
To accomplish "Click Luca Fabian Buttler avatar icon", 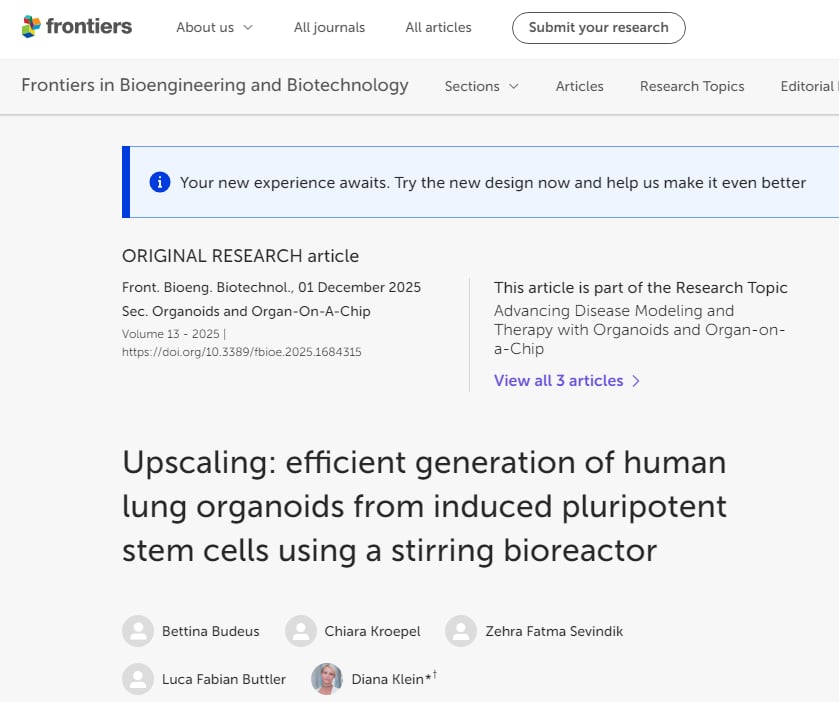I will [138, 679].
